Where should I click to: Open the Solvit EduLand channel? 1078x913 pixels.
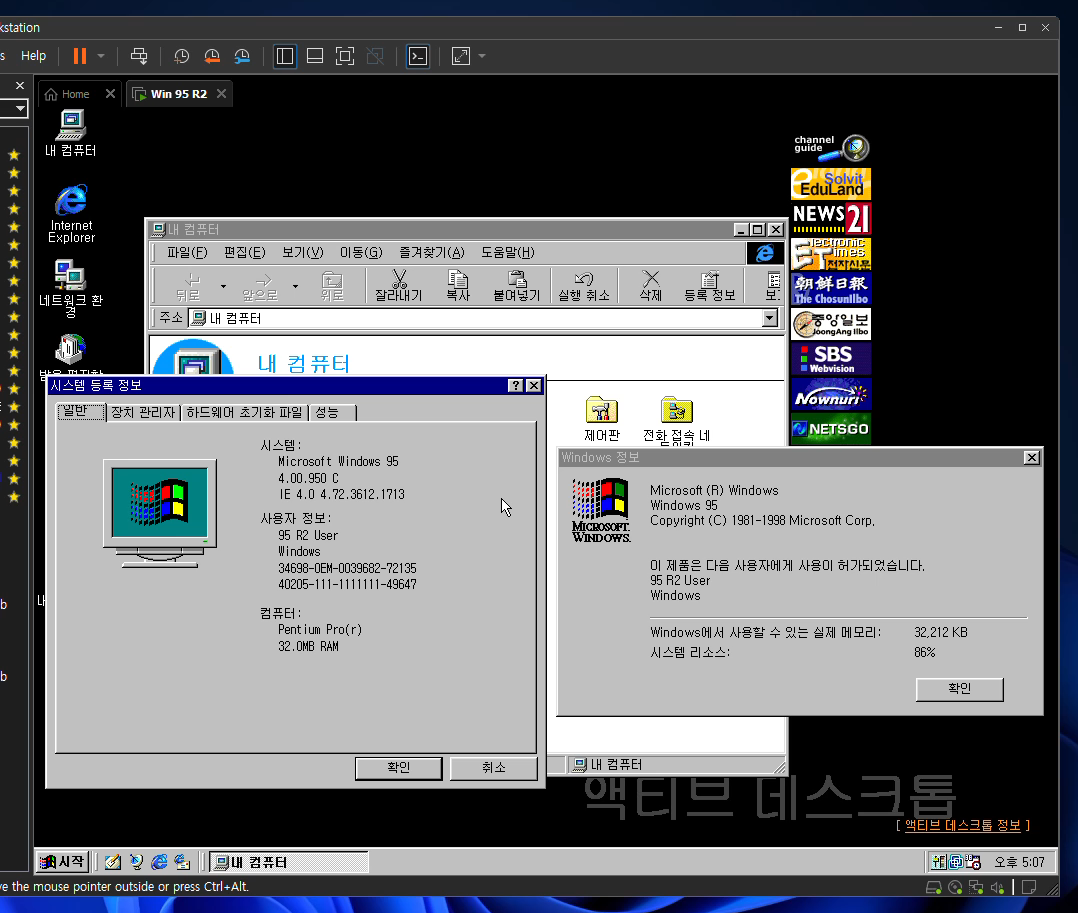point(831,184)
